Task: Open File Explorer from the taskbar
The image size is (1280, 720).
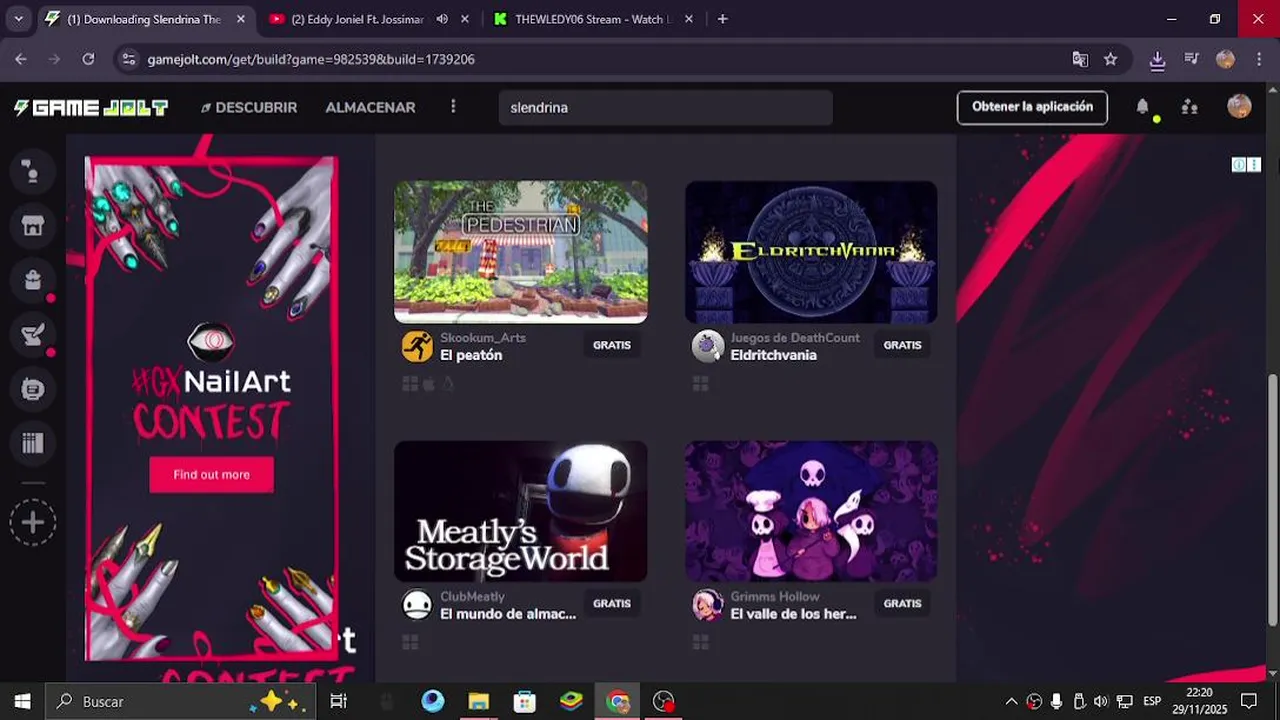Action: (479, 702)
